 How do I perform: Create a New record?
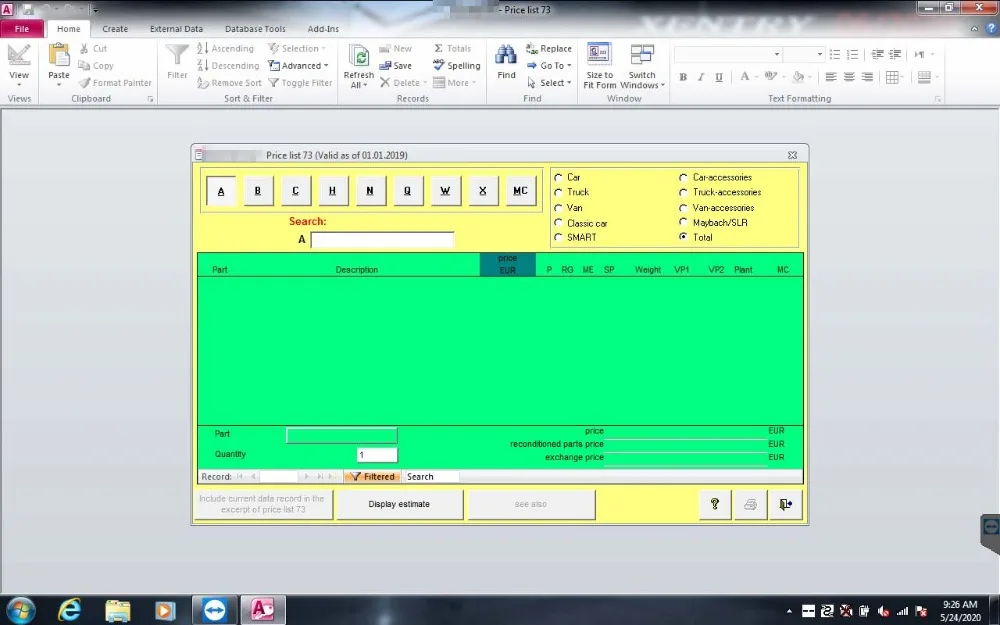coord(395,48)
